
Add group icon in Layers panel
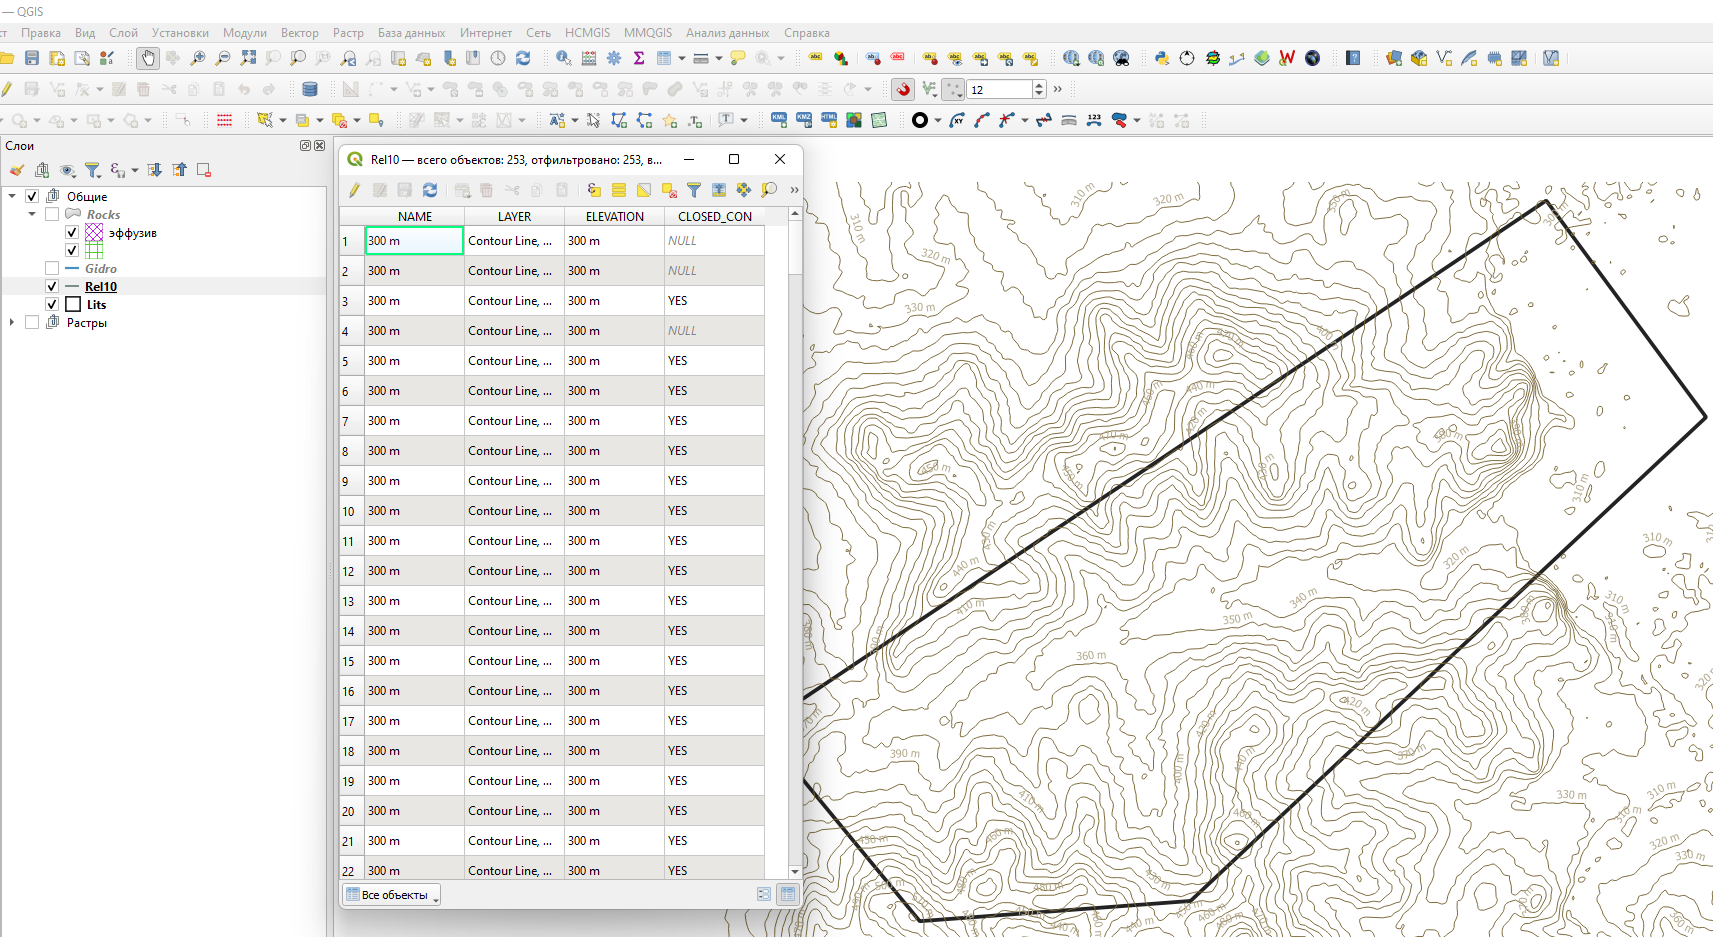(42, 170)
